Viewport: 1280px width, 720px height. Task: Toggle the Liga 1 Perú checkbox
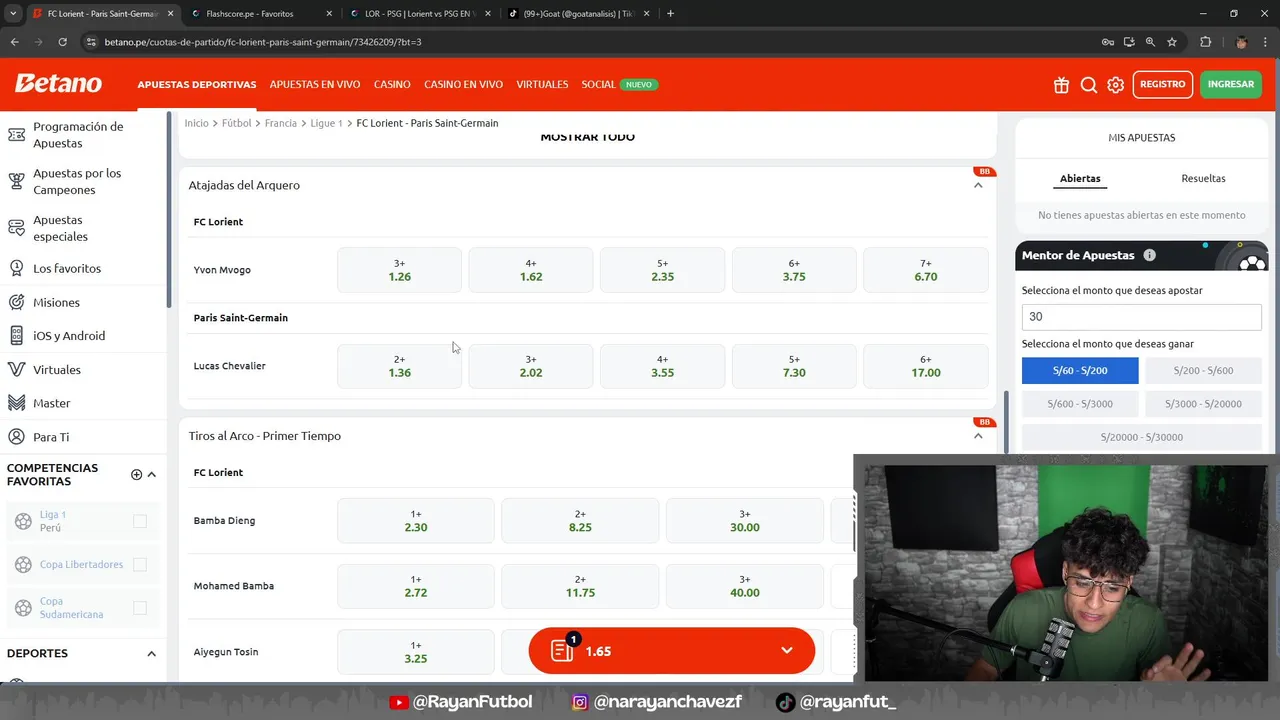tap(140, 521)
